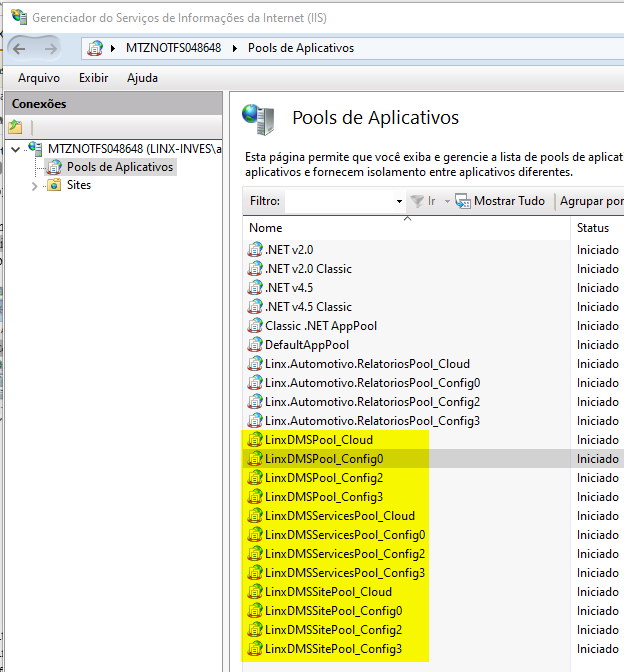Select Sites in Conexões tree
The width and height of the screenshot is (624, 672).
79,185
